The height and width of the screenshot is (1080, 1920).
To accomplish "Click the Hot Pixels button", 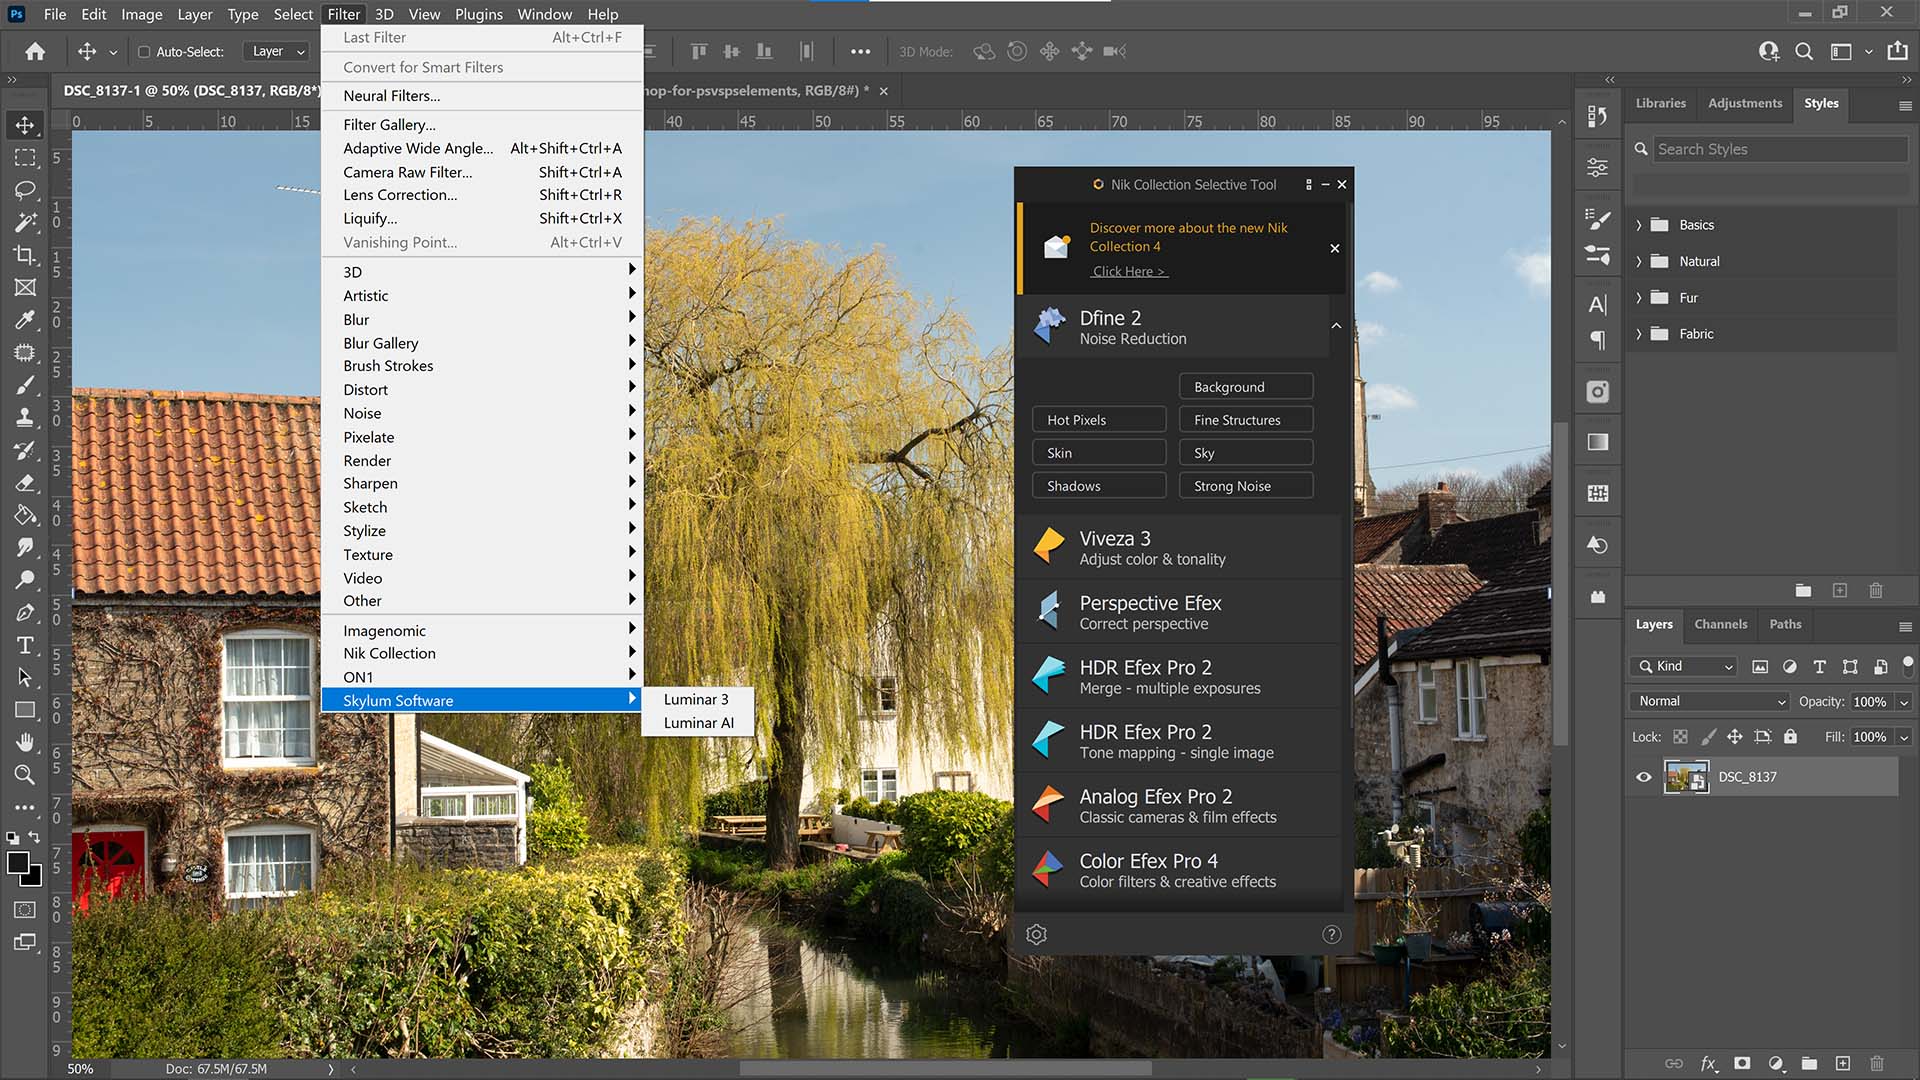I will tap(1099, 420).
